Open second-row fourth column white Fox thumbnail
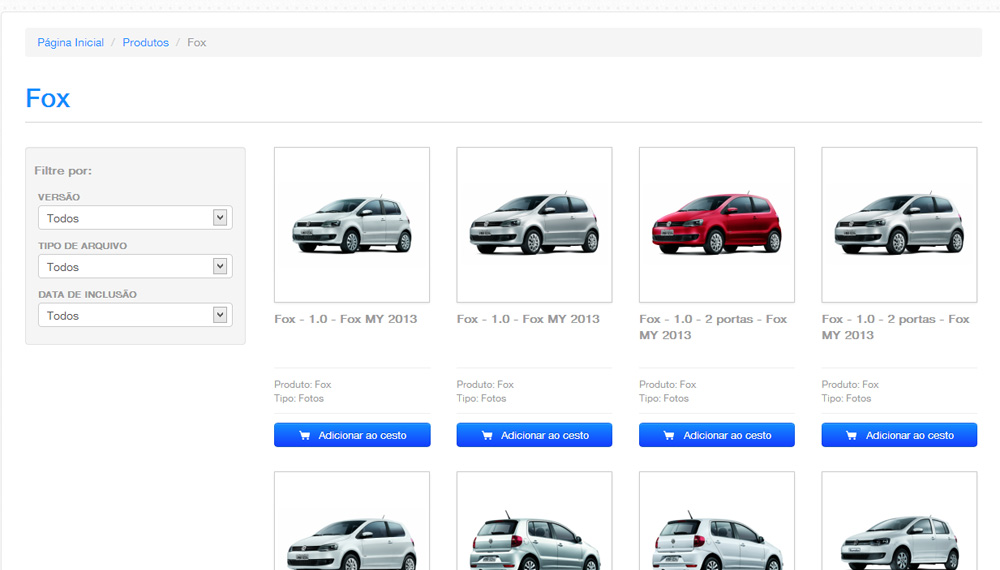1000x570 pixels. coord(899,521)
